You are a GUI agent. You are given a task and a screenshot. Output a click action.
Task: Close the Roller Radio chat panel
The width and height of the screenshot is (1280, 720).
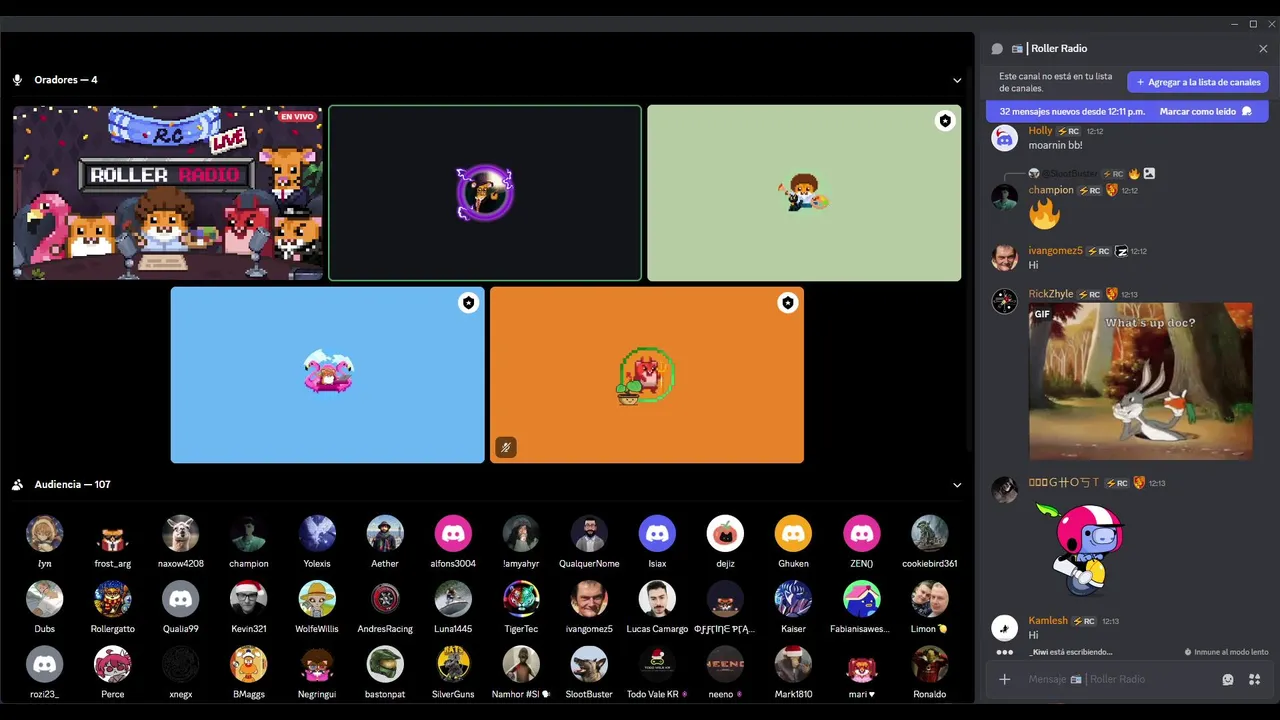pyautogui.click(x=1263, y=48)
